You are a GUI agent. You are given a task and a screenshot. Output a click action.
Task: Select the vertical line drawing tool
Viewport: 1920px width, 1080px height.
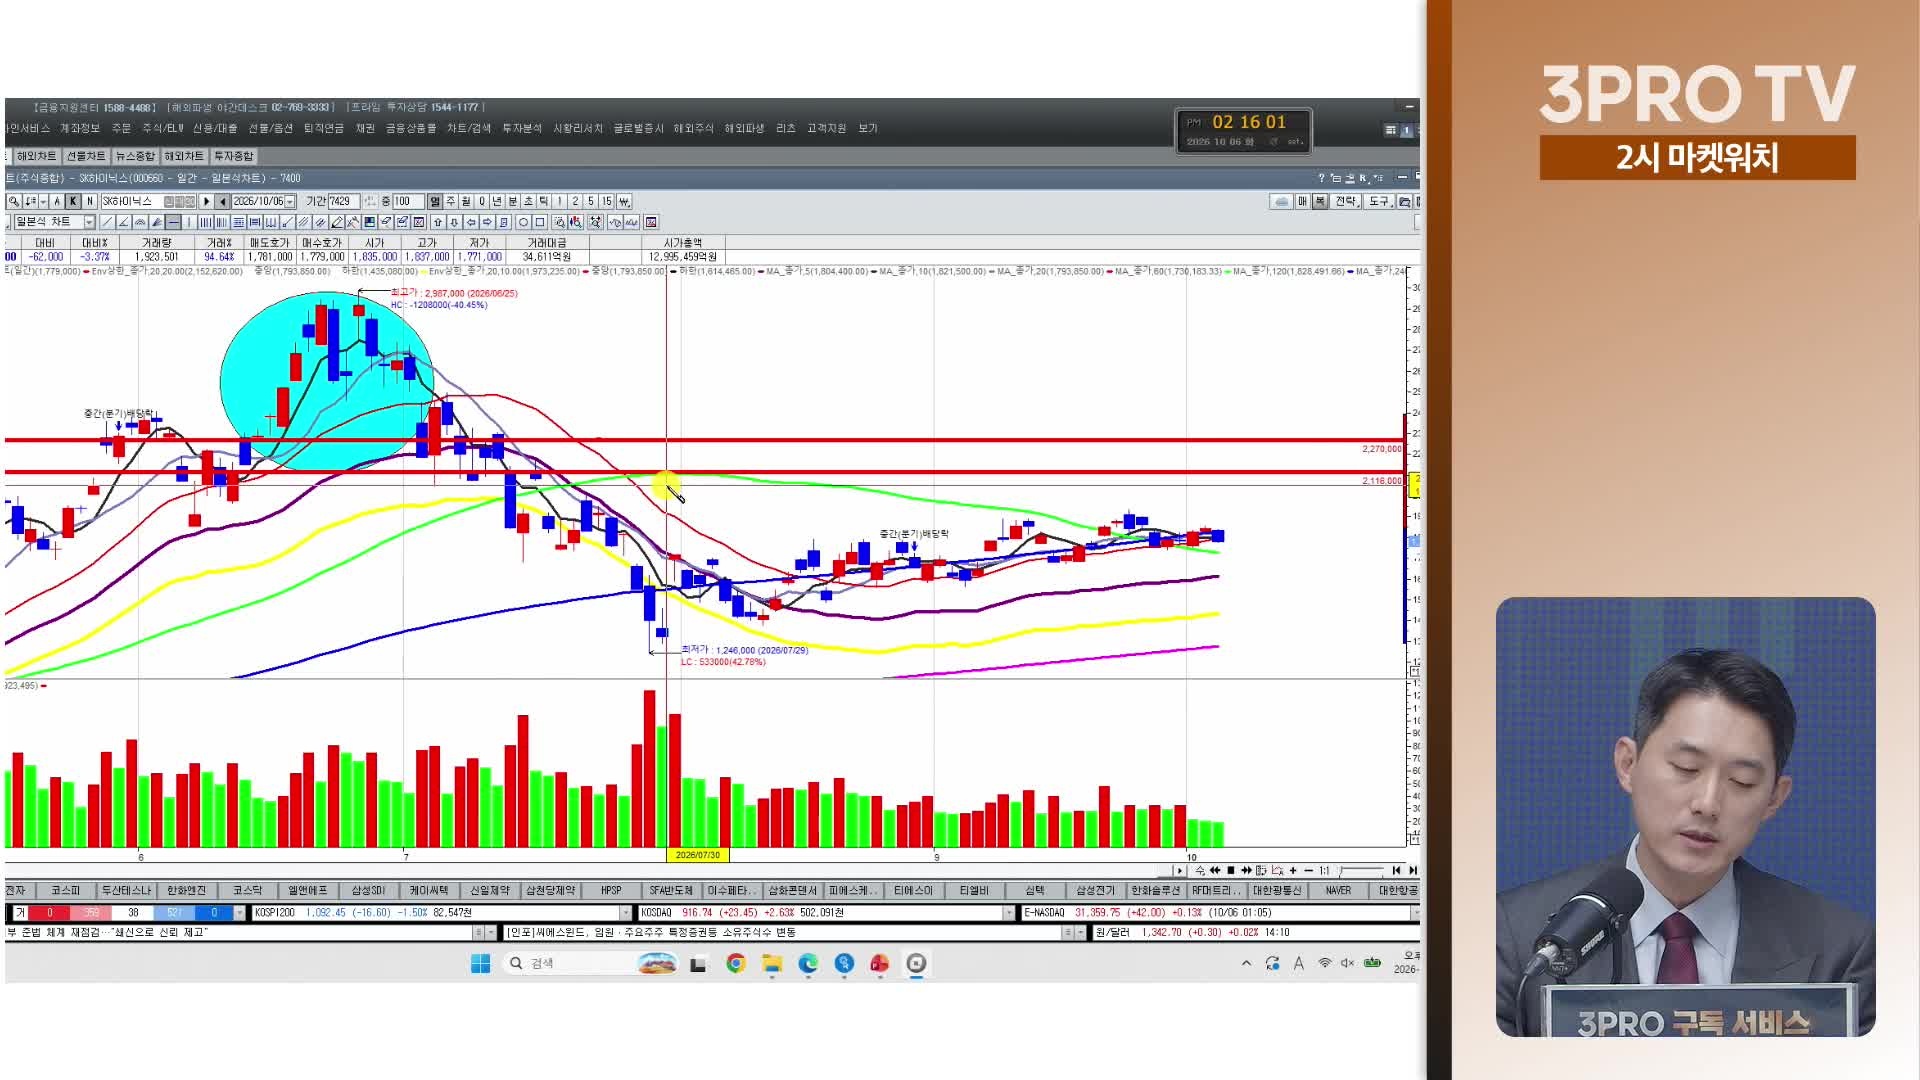pyautogui.click(x=189, y=222)
